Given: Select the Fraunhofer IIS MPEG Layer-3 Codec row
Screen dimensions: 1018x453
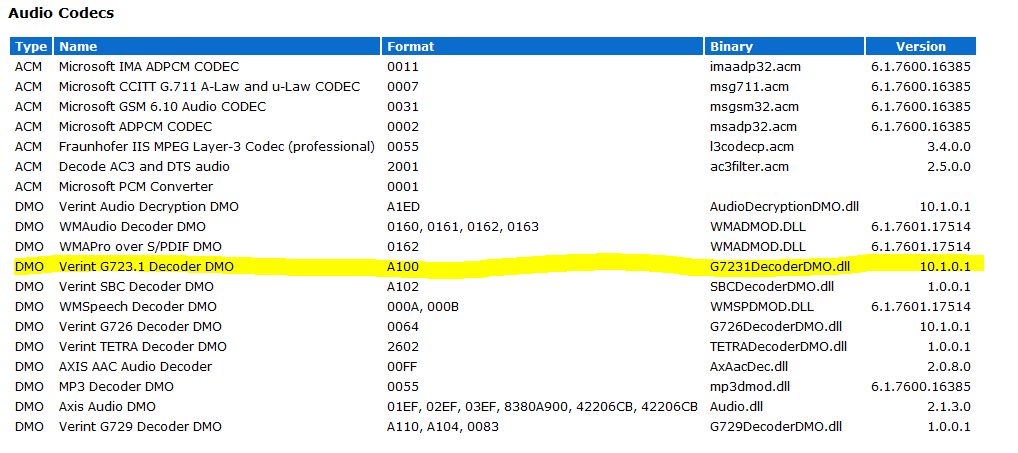Looking at the screenshot, I should 493,146.
